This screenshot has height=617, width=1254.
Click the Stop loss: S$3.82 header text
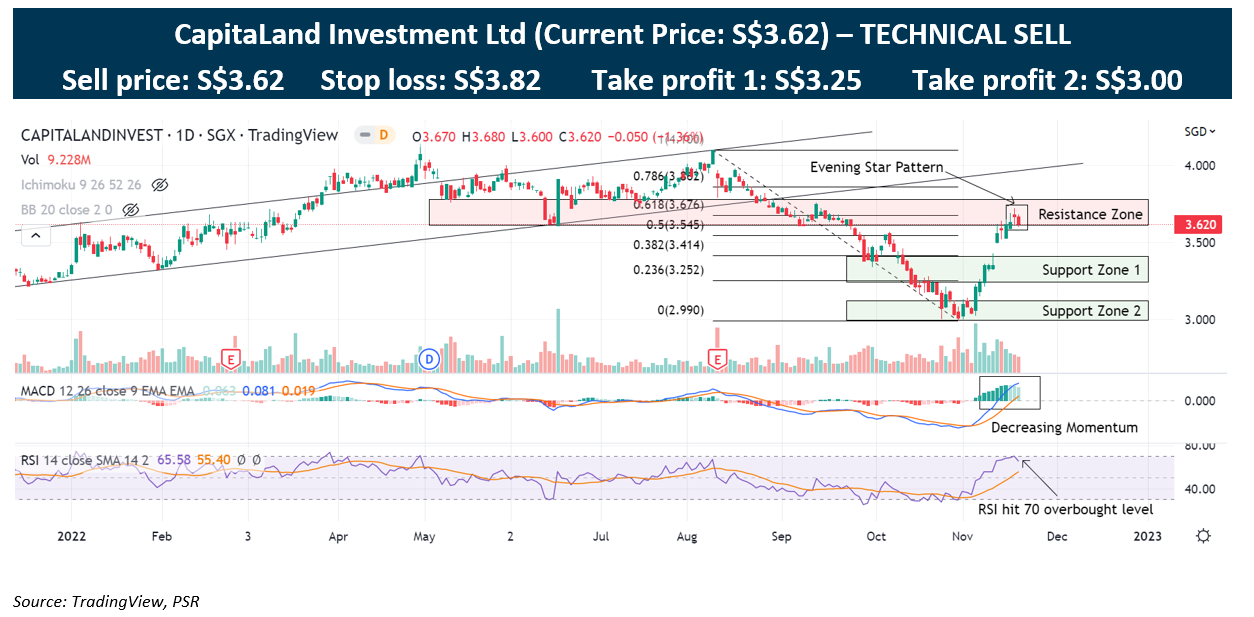click(x=431, y=80)
